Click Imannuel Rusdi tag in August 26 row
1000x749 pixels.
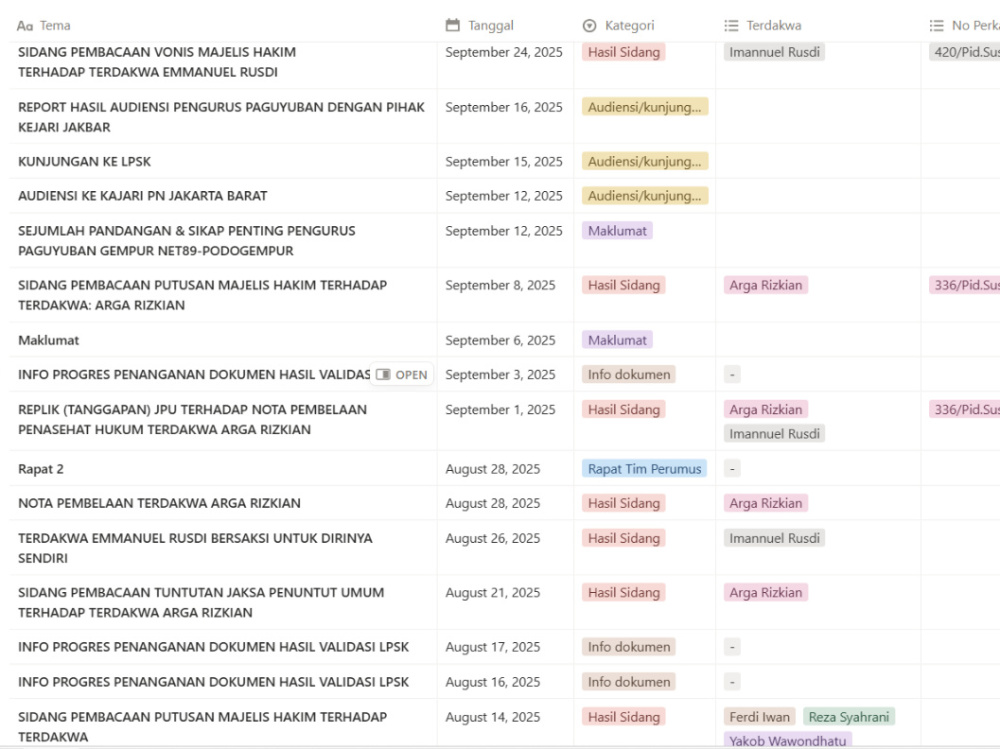774,538
